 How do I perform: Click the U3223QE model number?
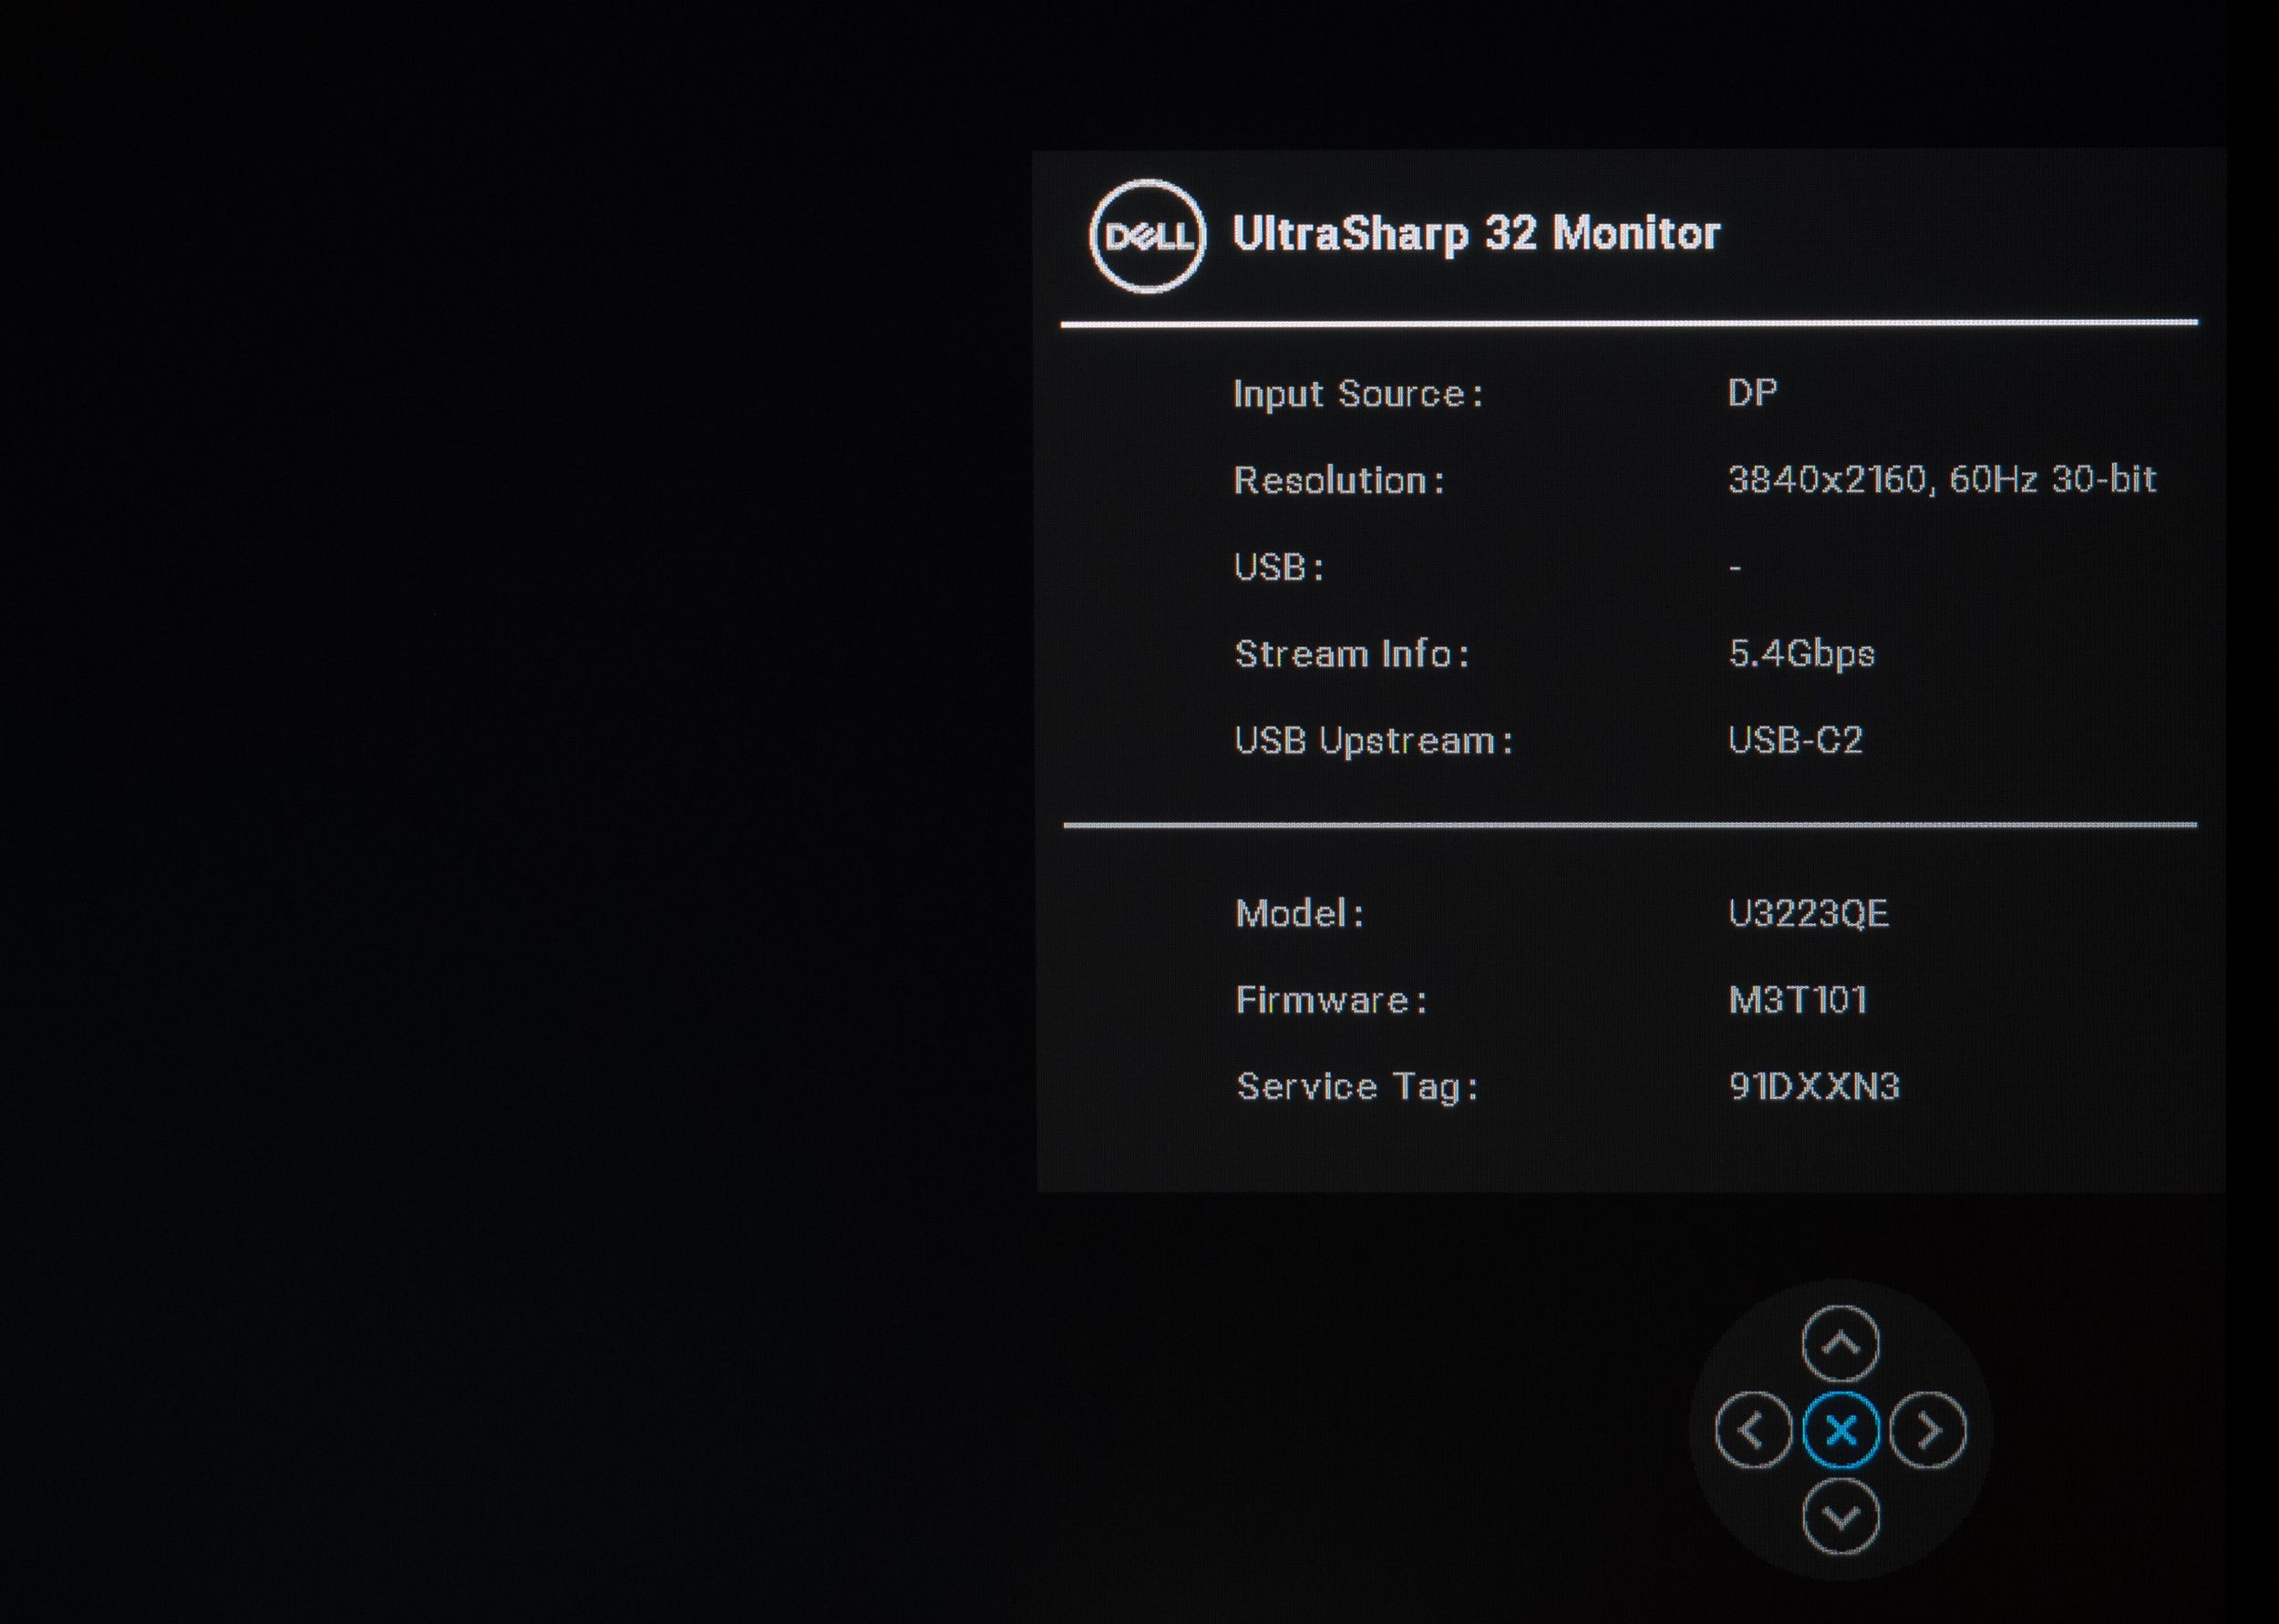(1808, 914)
